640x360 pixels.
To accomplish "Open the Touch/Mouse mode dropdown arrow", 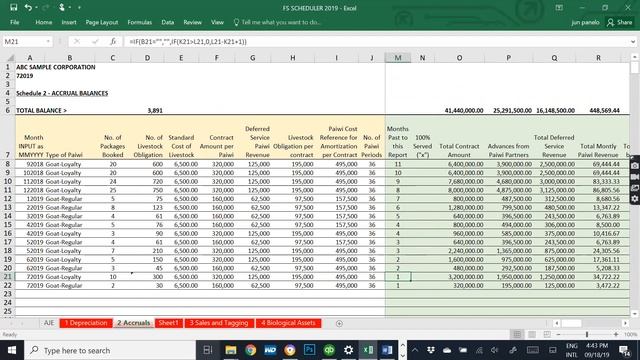I will 69,8.
